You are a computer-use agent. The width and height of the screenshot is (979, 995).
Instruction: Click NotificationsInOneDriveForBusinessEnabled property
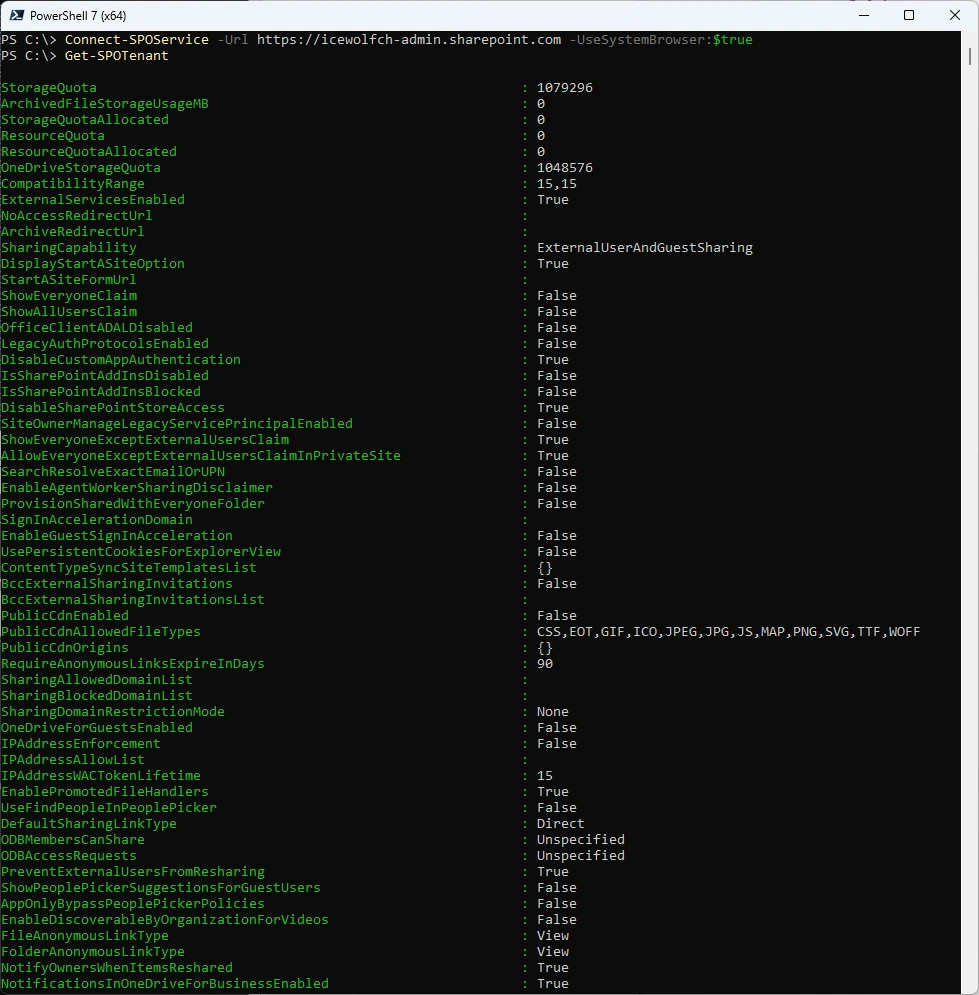(165, 984)
